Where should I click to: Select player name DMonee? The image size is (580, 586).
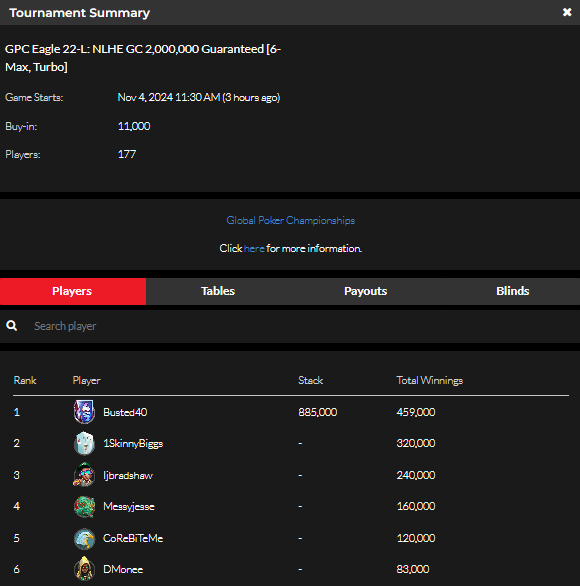pos(123,569)
